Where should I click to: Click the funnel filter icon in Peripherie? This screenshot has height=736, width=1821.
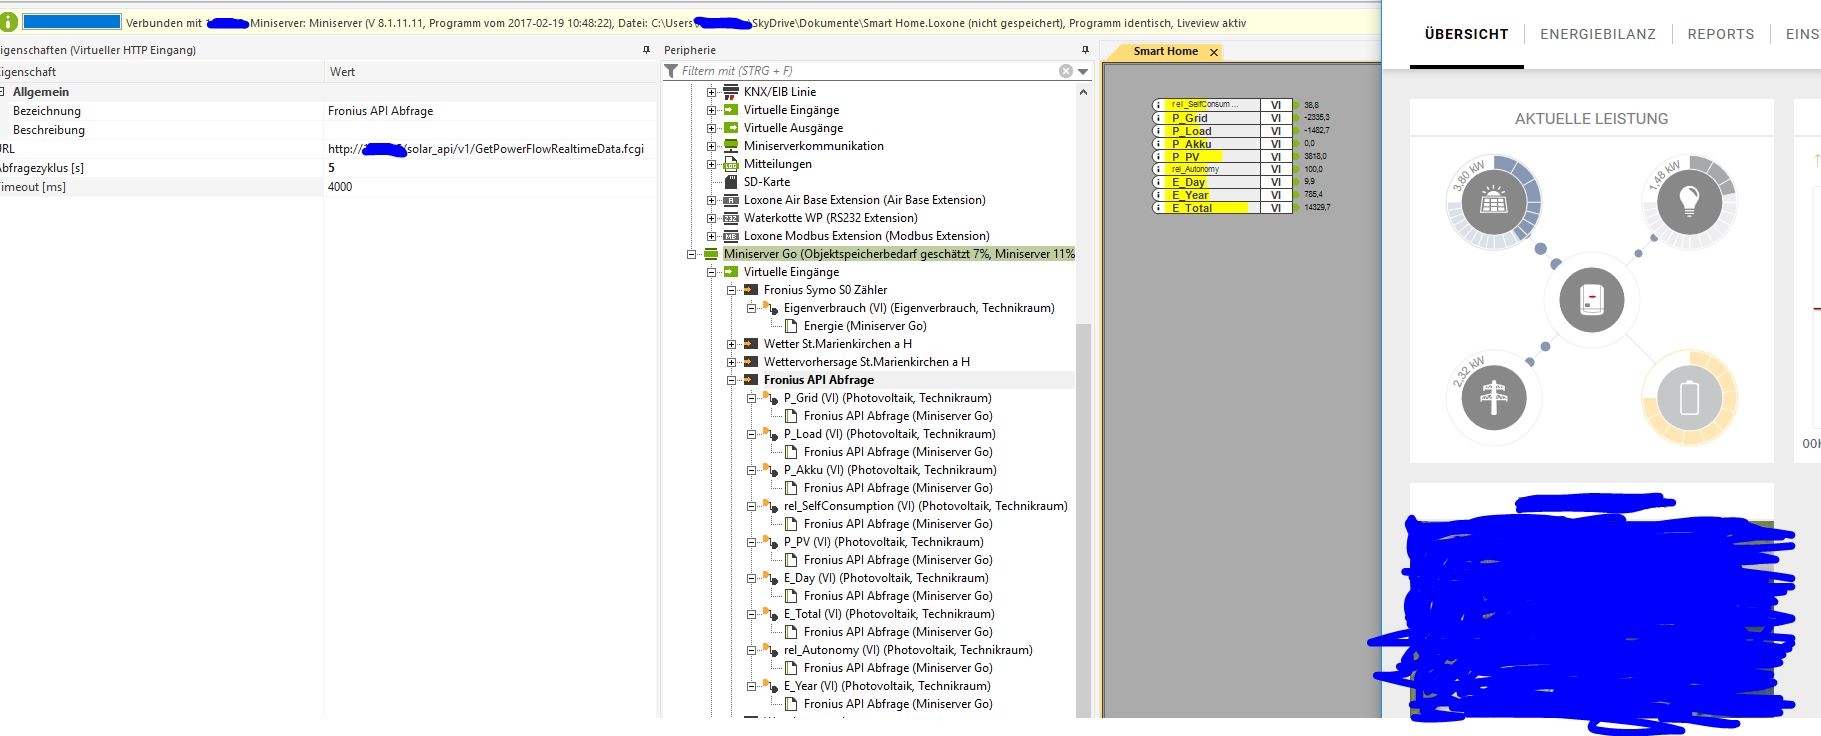[x=671, y=71]
